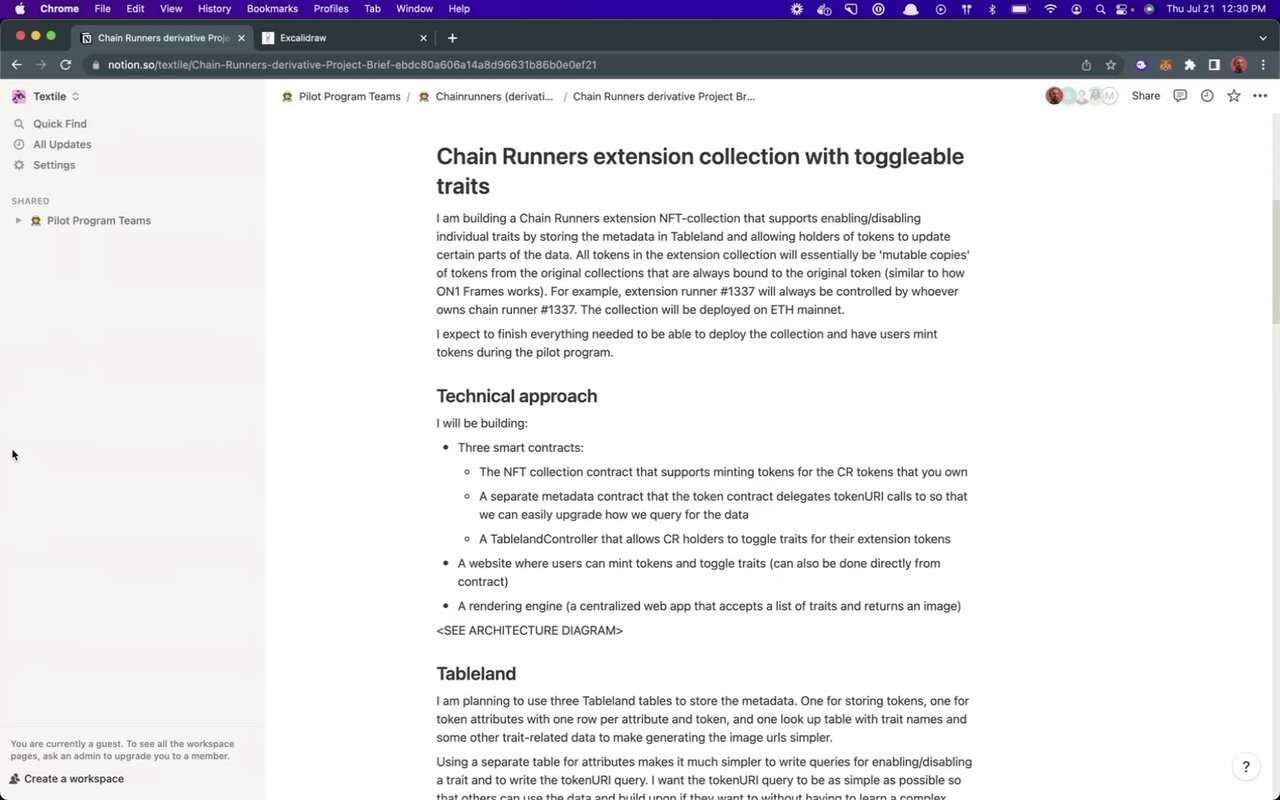Open the View menu
This screenshot has width=1280, height=800.
pos(171,9)
